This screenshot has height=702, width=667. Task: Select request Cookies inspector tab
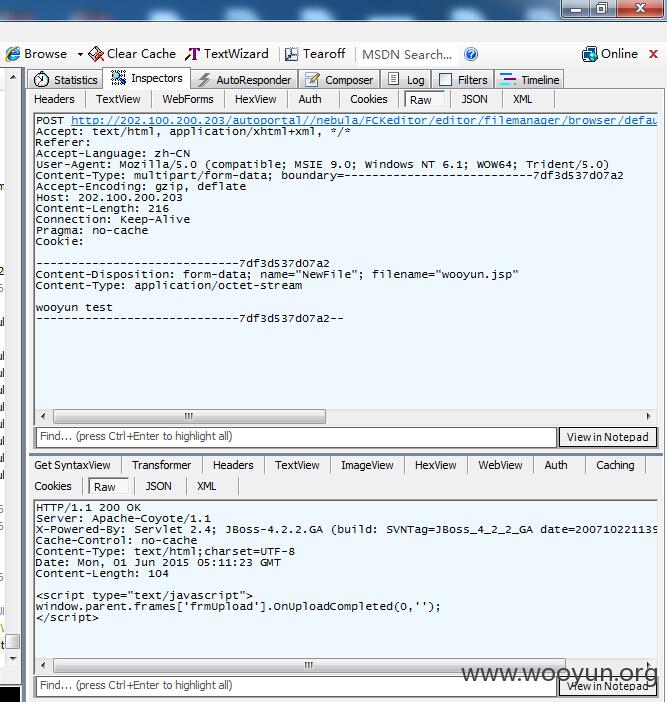click(x=368, y=99)
